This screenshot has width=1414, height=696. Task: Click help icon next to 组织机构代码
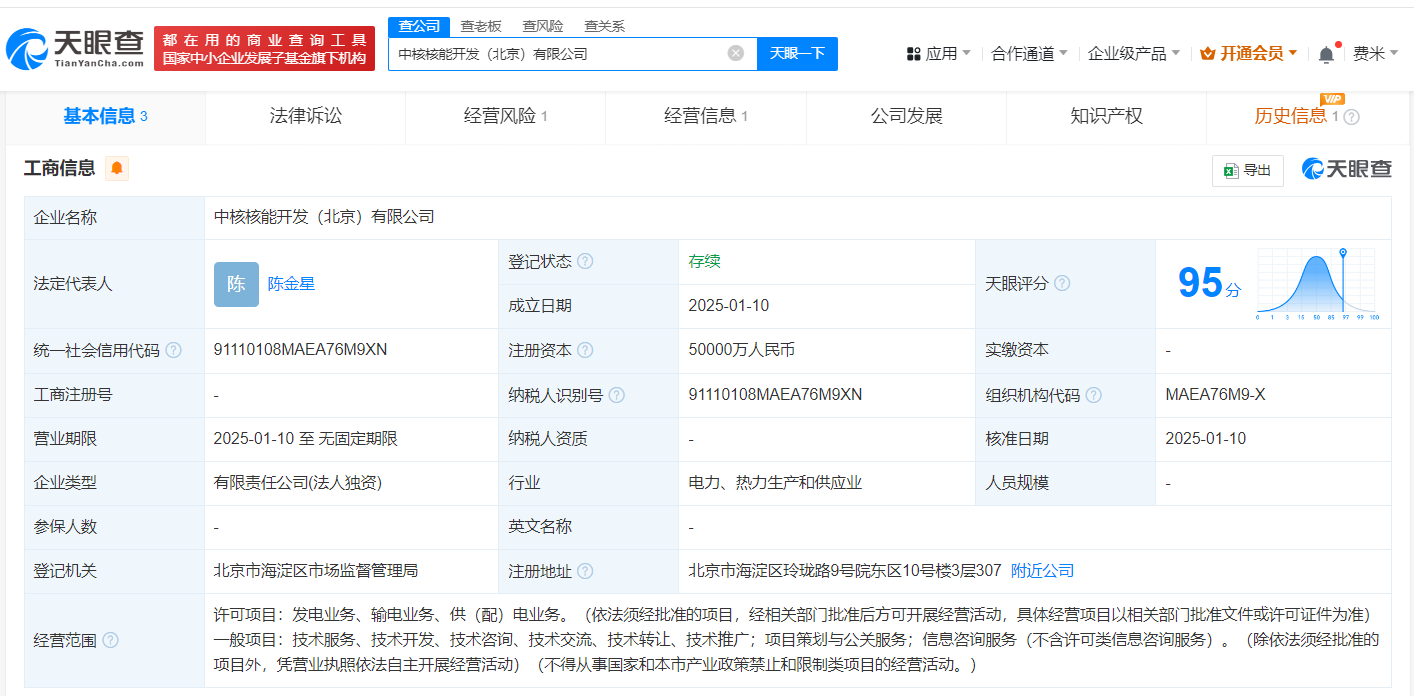(x=1094, y=395)
